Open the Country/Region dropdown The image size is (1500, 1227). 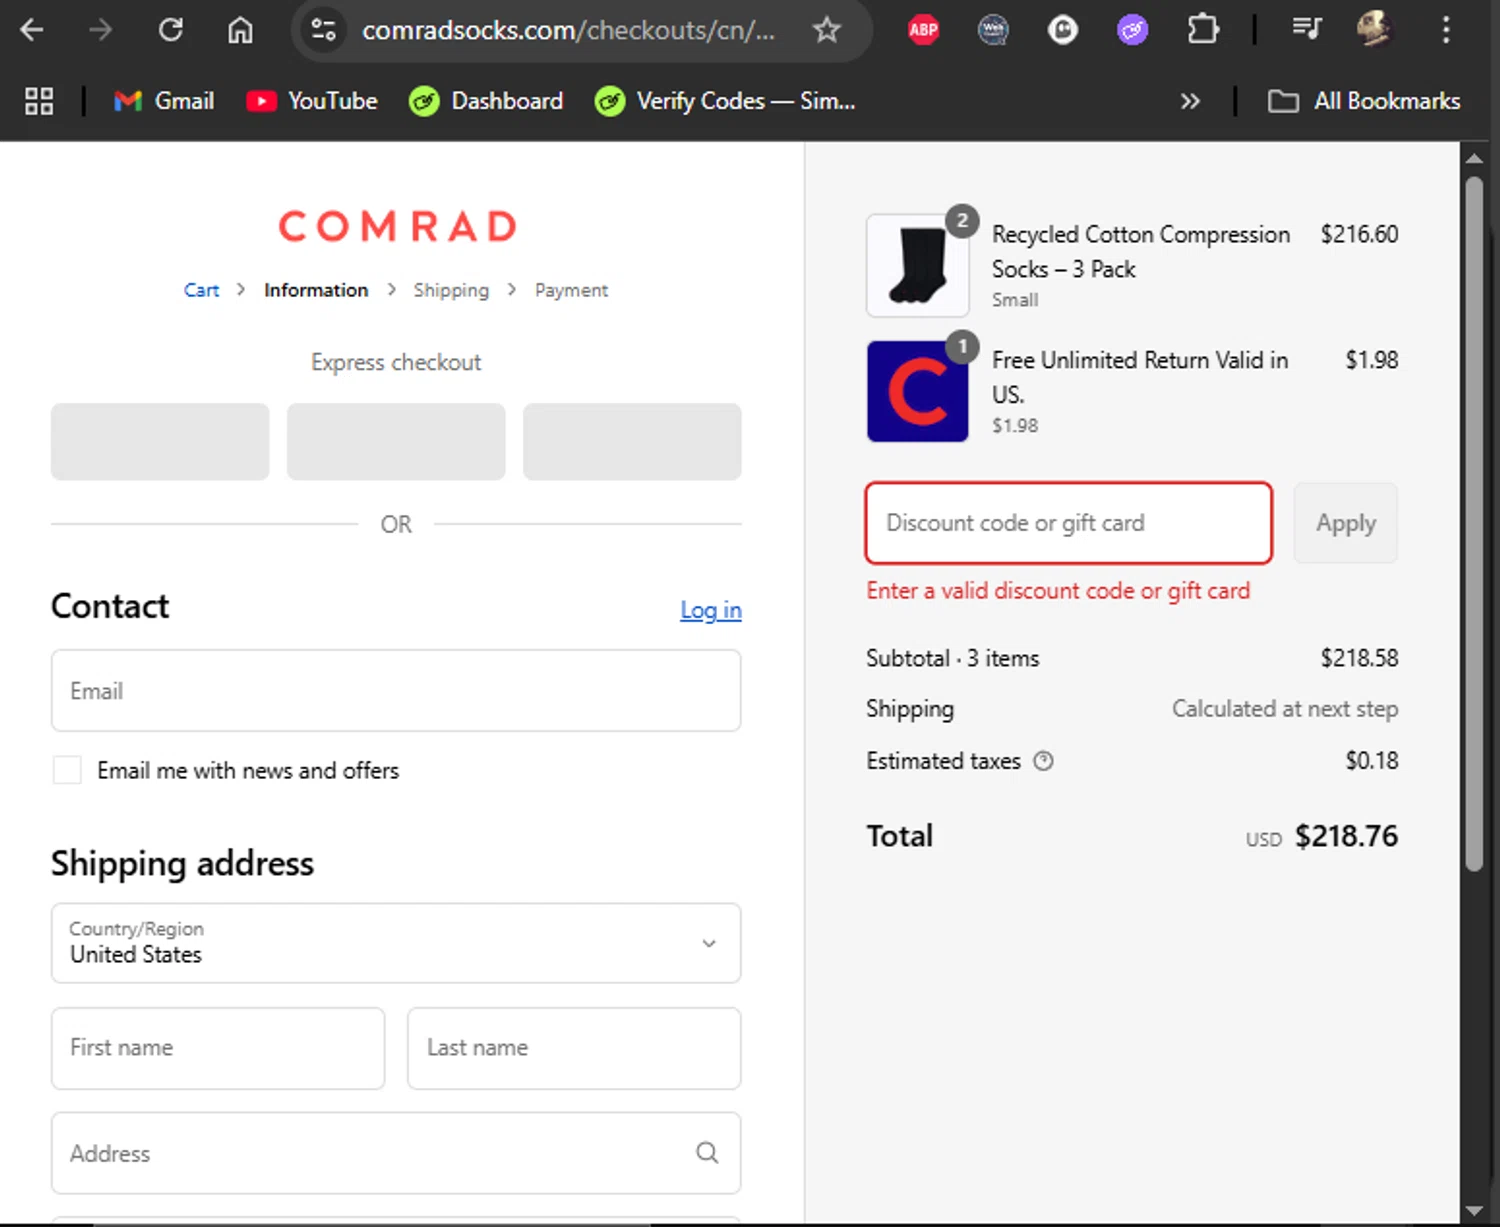click(x=396, y=943)
